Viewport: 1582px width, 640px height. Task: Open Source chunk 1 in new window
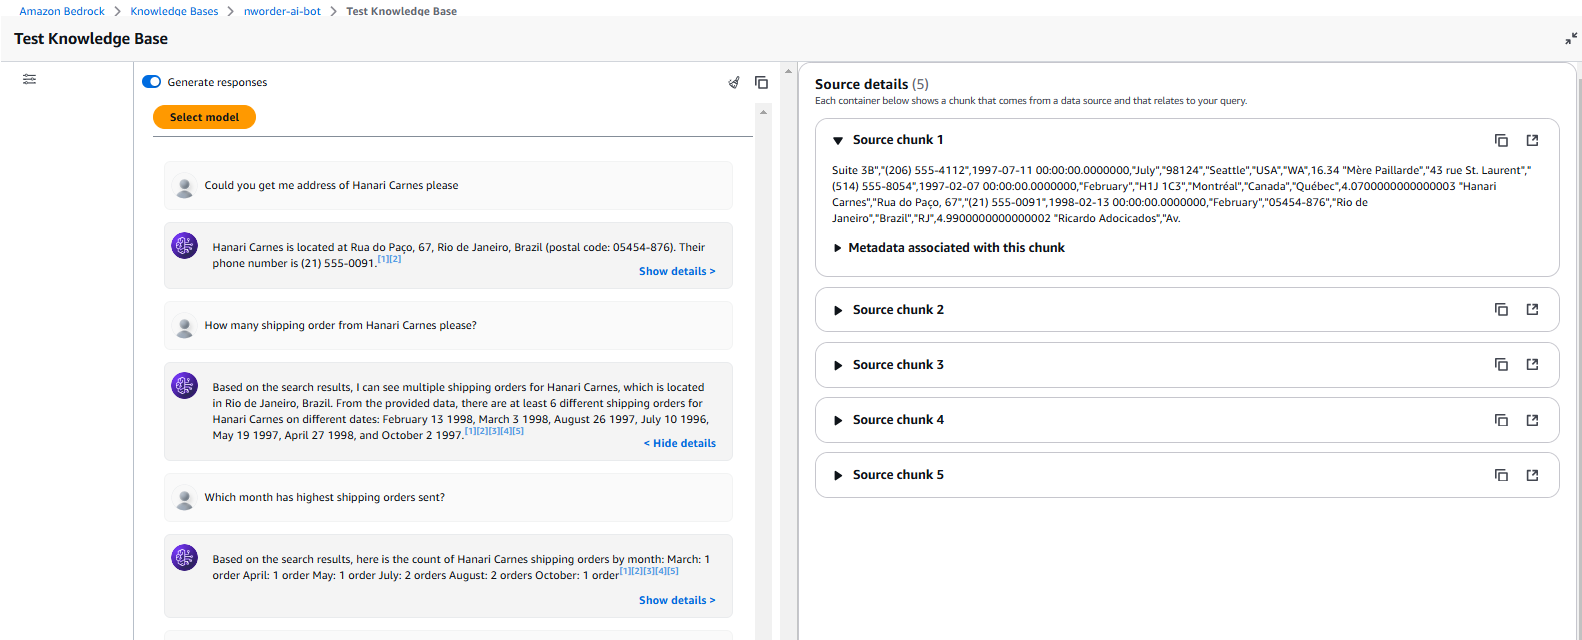point(1532,140)
